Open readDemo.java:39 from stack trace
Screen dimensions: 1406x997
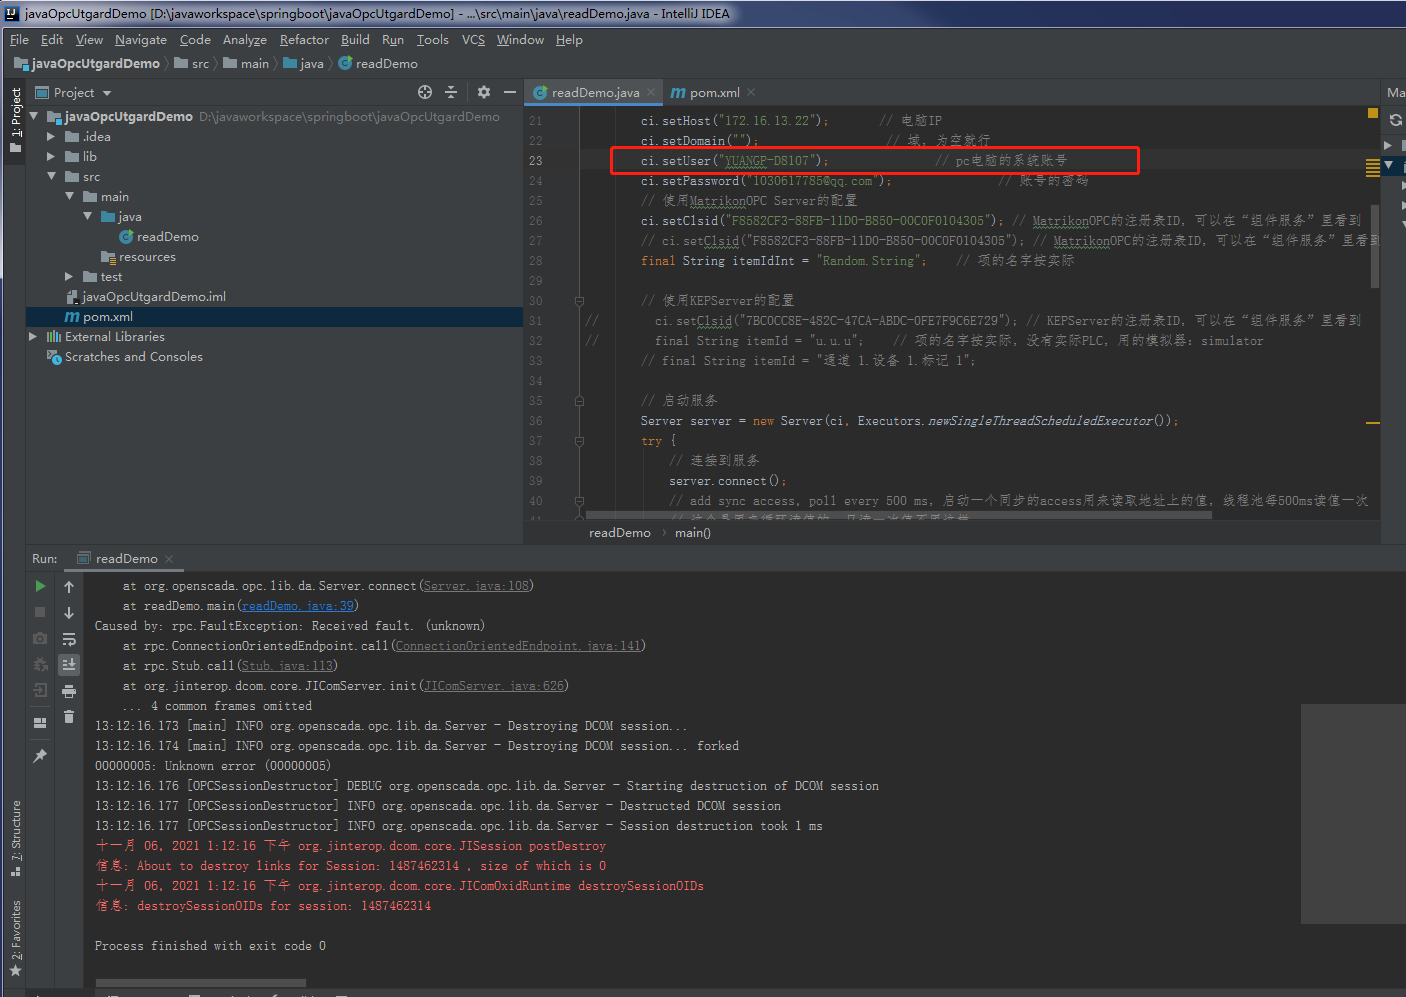(x=296, y=605)
